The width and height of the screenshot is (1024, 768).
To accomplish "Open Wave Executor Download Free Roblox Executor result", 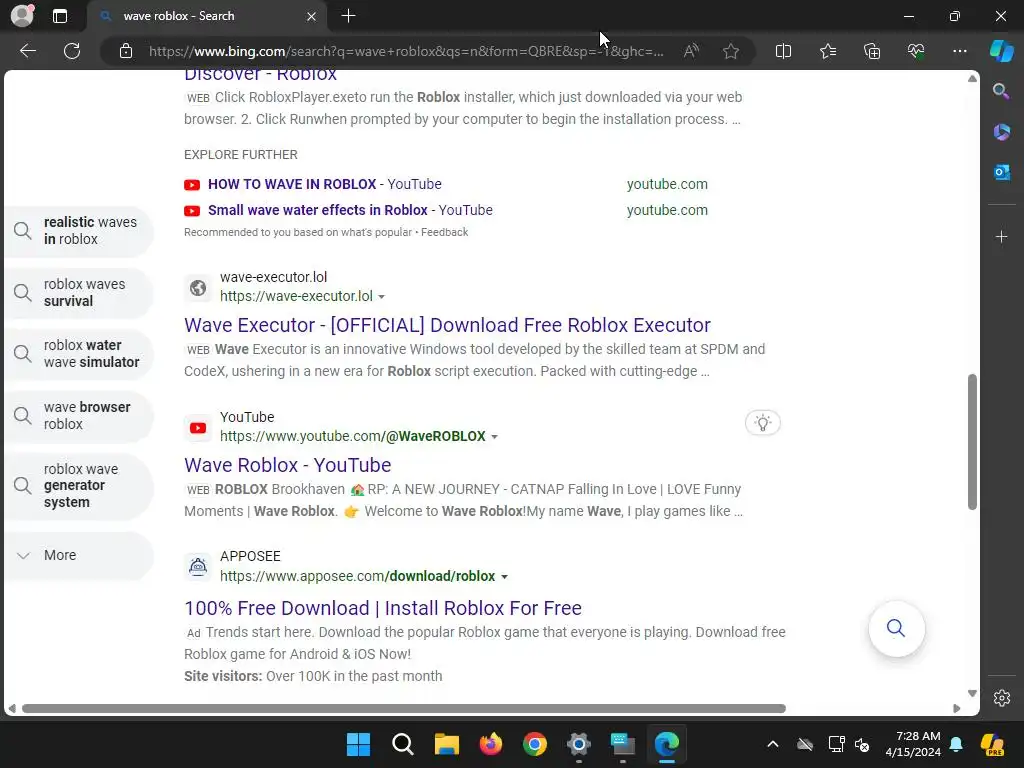I will point(447,325).
